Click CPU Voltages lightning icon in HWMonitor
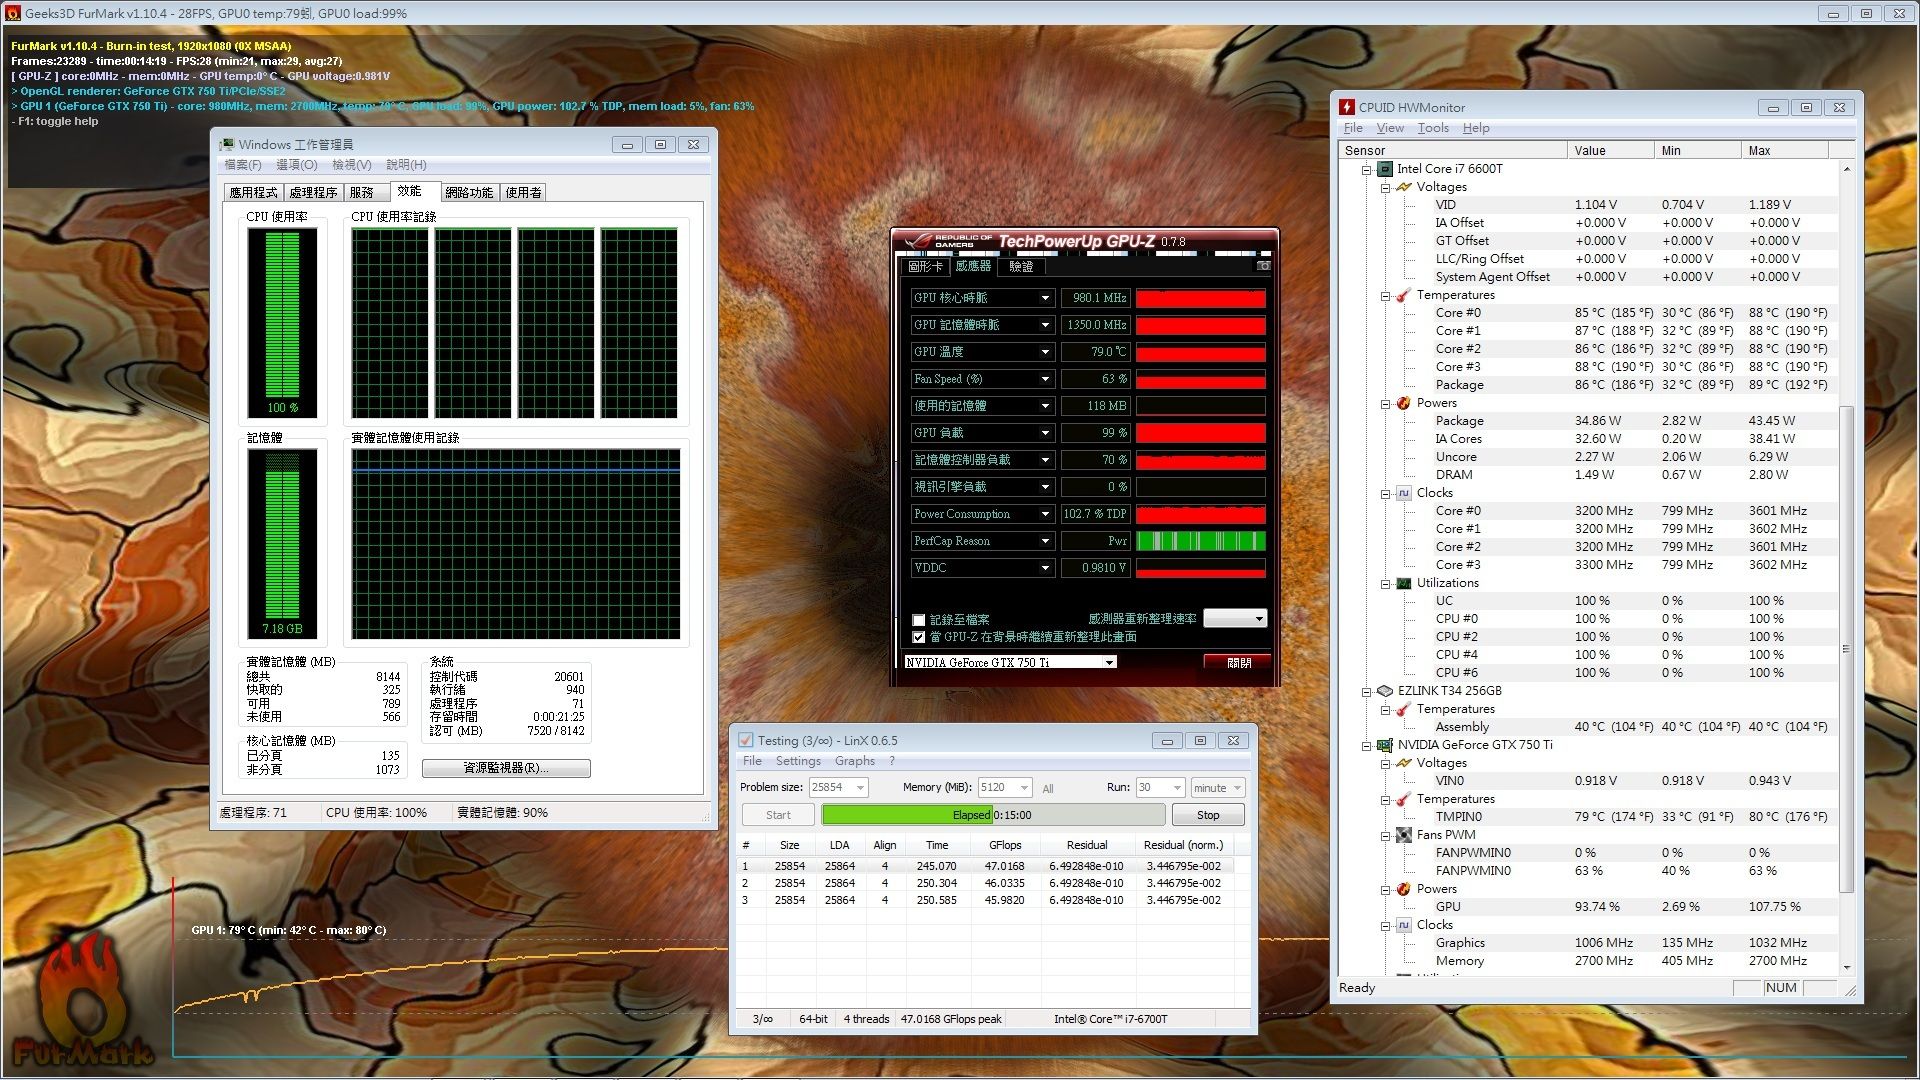1920x1080 pixels. (x=1404, y=187)
